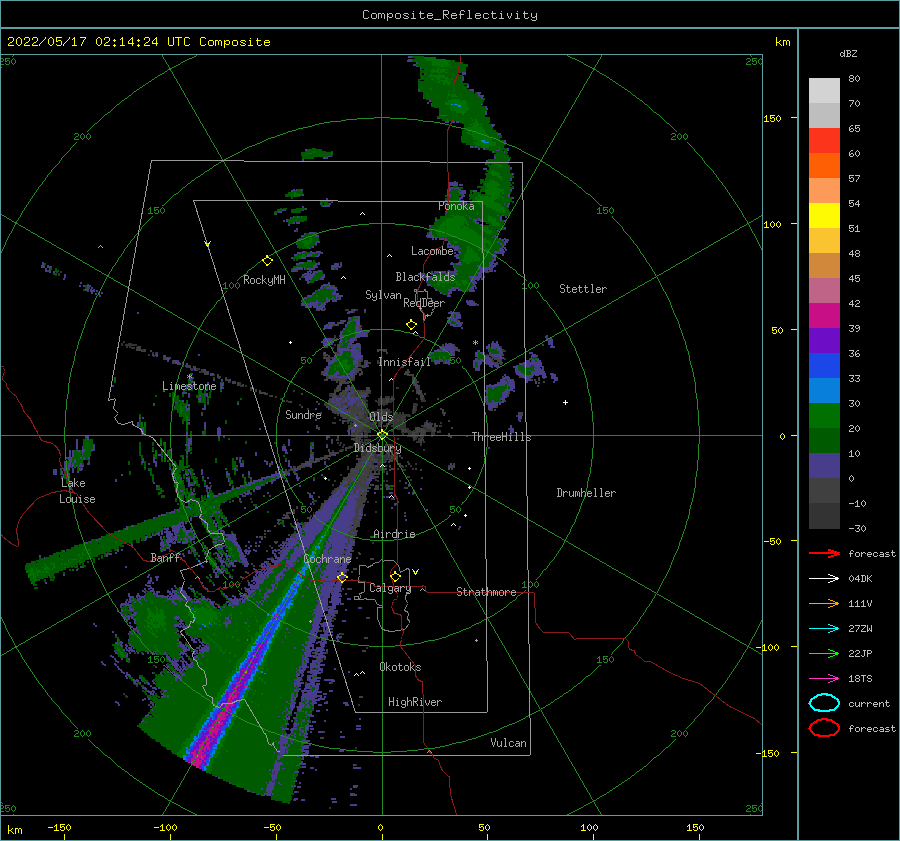The width and height of the screenshot is (900, 841).
Task: Click the HighRiver city label
Action: 415,702
